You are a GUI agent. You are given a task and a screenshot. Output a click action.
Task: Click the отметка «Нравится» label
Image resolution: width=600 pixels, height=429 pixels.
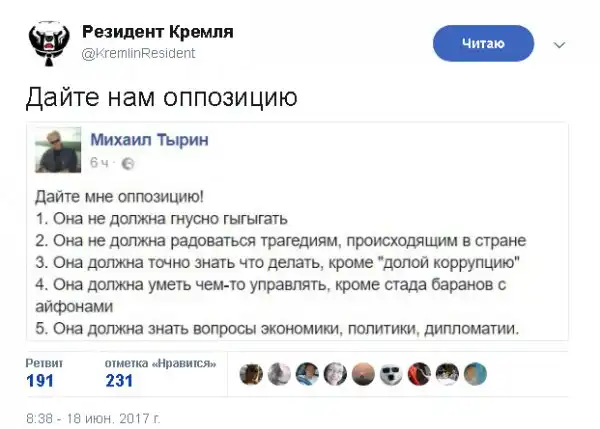160,362
